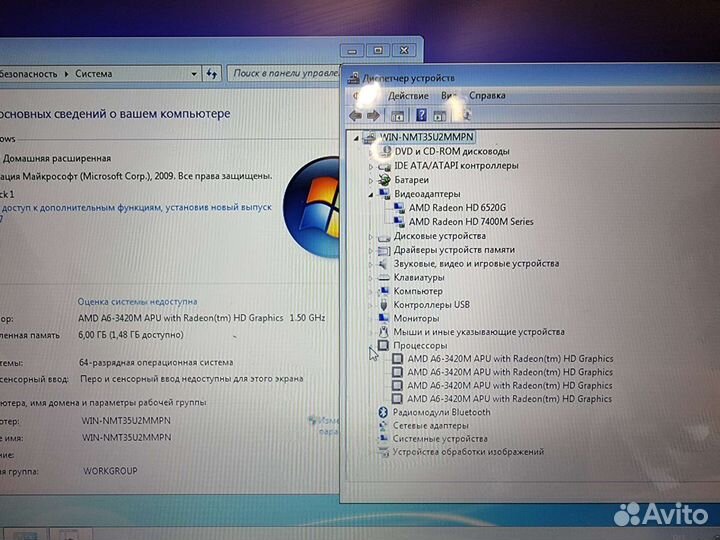Select the Устройства обработки изображений icon
Image resolution: width=720 pixels, height=540 pixels.
pos(382,452)
